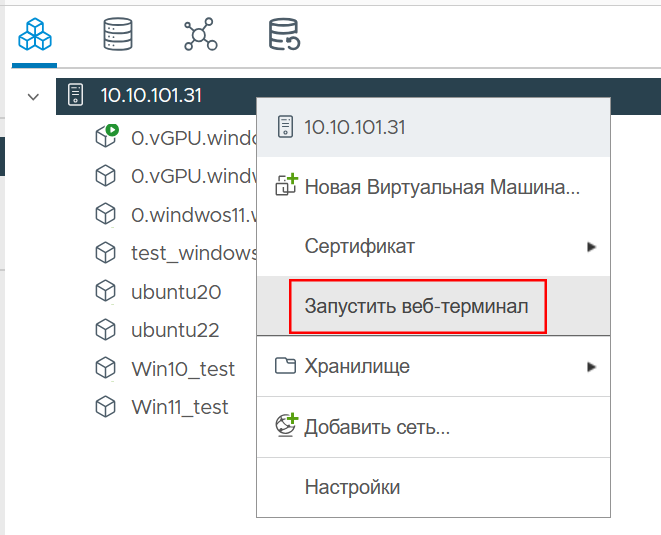Click the server icon beside tree host 10.10.101.31
The width and height of the screenshot is (661, 535).
pos(76,94)
